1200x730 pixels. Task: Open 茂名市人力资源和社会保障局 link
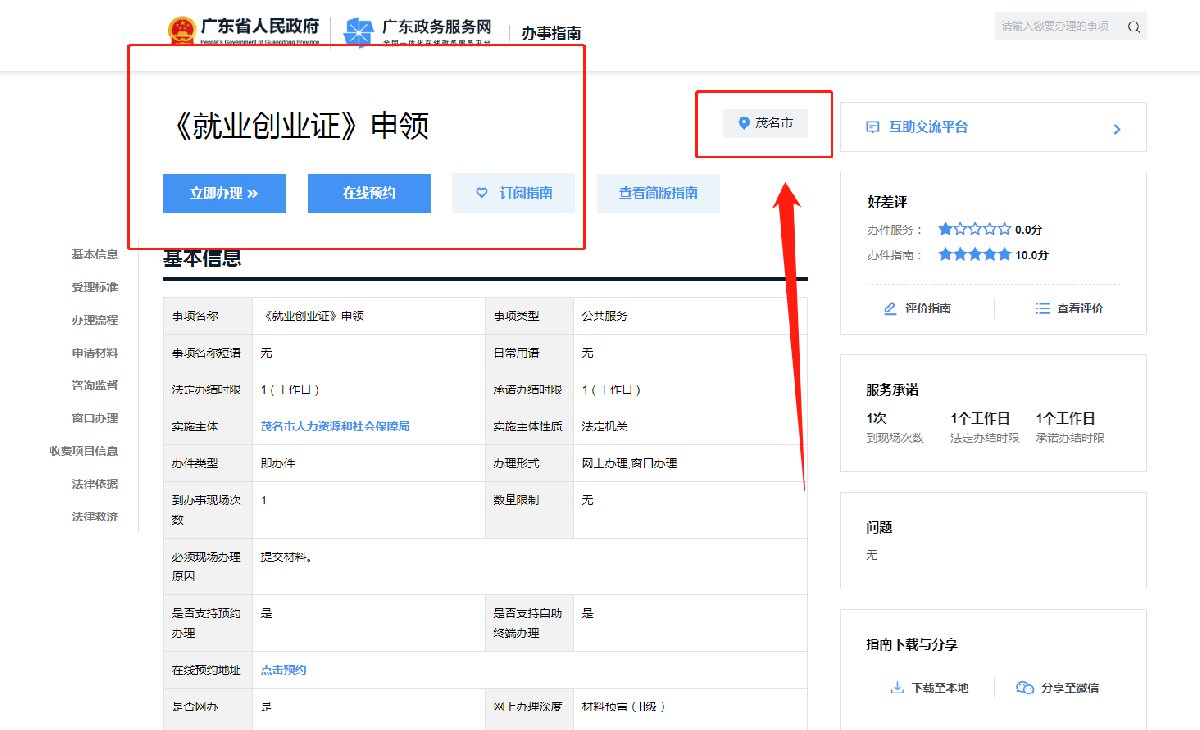(x=335, y=426)
